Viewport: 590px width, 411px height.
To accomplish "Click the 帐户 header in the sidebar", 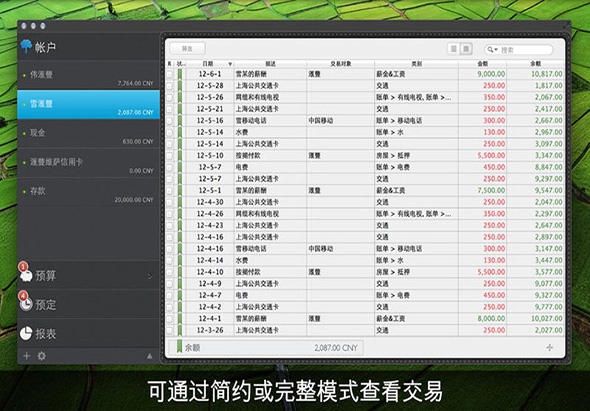I will point(88,47).
